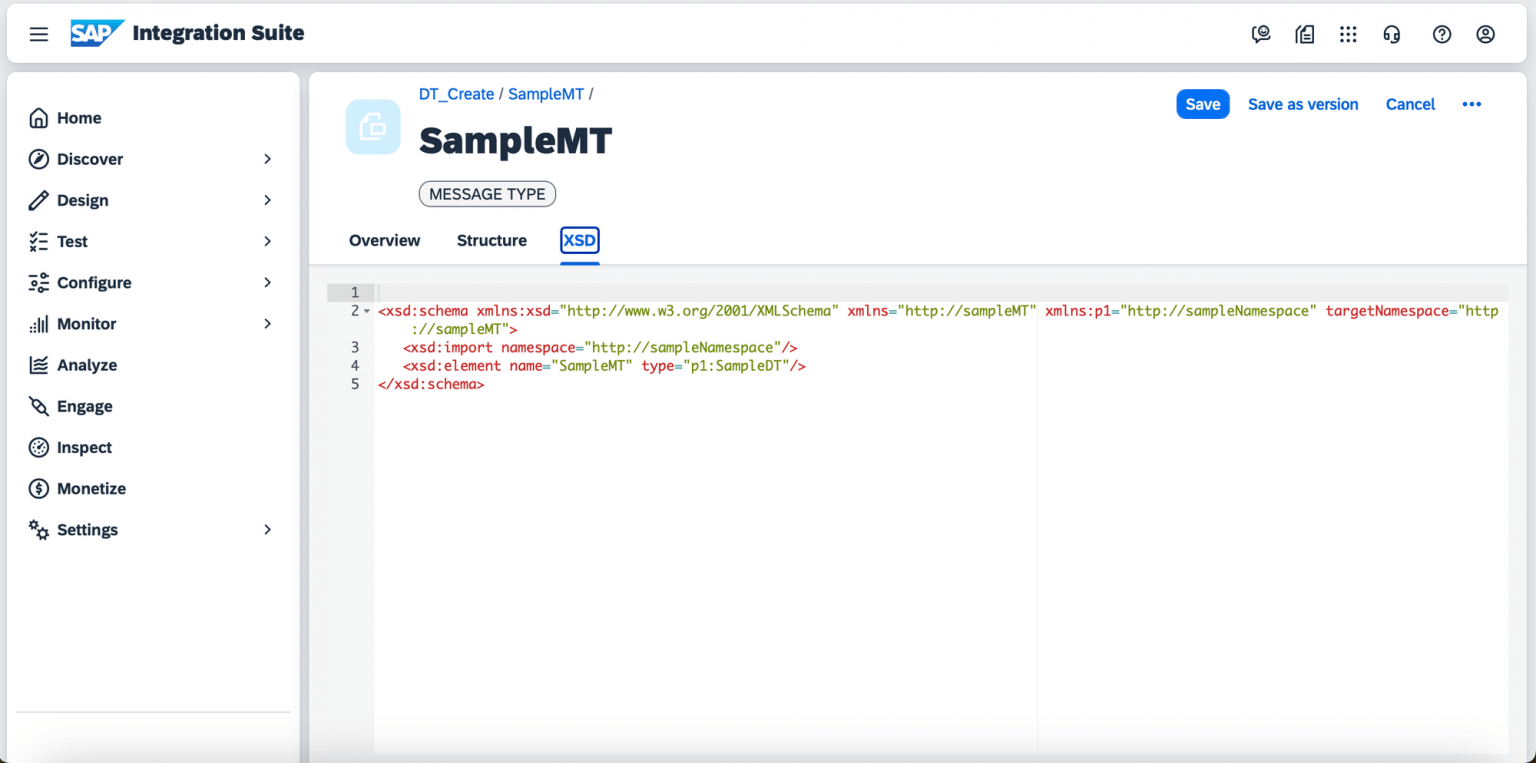Image resolution: width=1536 pixels, height=763 pixels.
Task: Expand the Discover menu chevron
Action: click(267, 159)
